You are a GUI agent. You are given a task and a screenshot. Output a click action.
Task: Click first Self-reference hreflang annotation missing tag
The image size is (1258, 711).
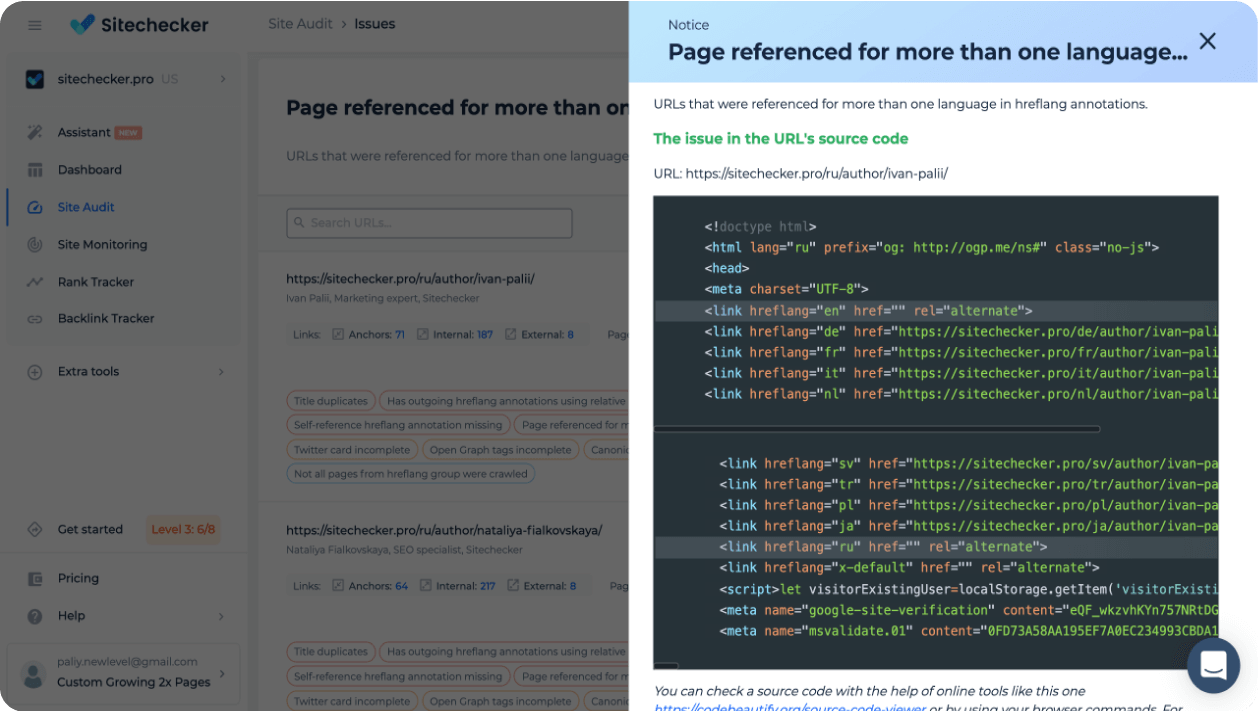pyautogui.click(x=398, y=425)
